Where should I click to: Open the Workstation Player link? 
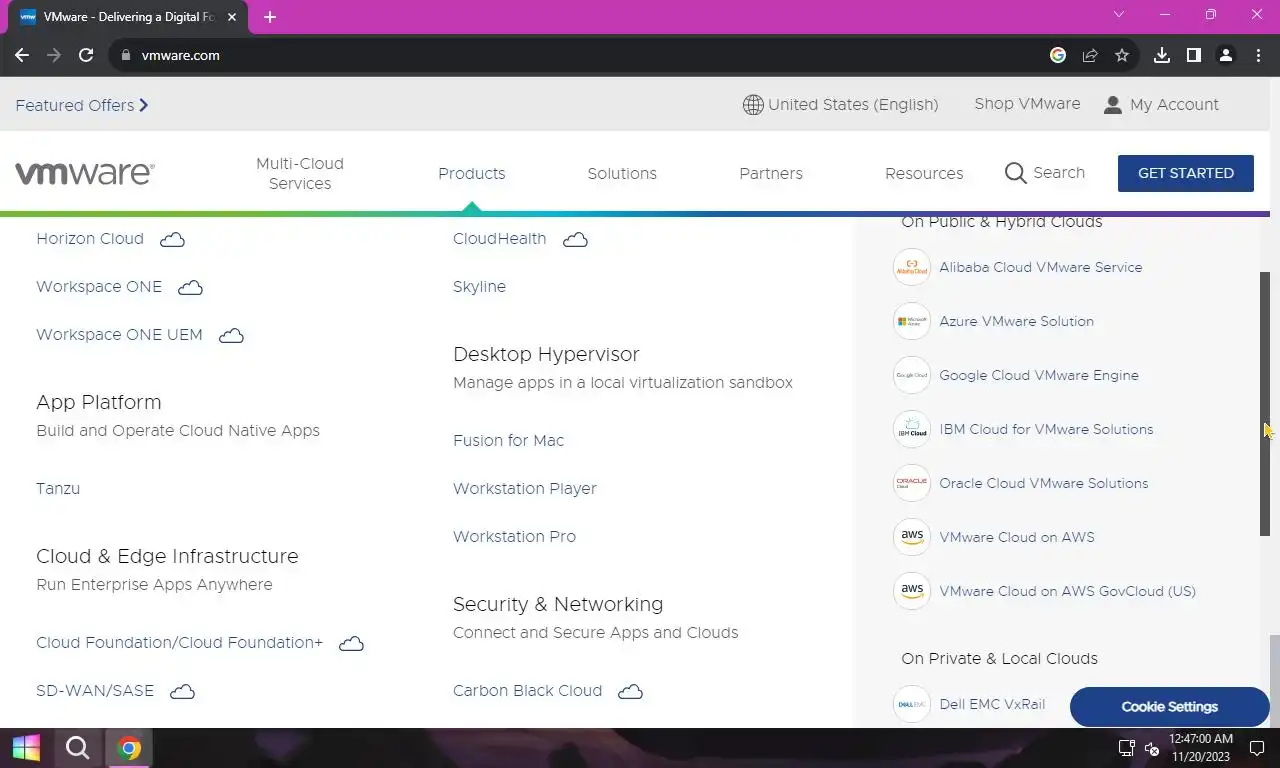tap(525, 489)
